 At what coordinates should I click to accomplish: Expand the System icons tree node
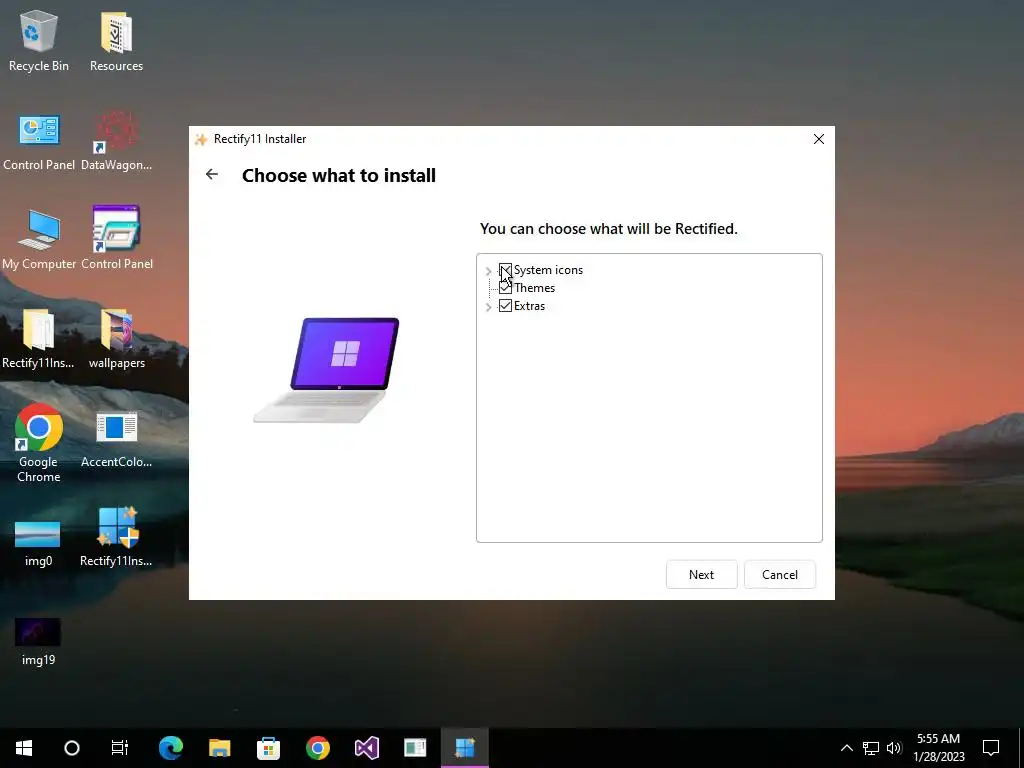[x=488, y=270]
